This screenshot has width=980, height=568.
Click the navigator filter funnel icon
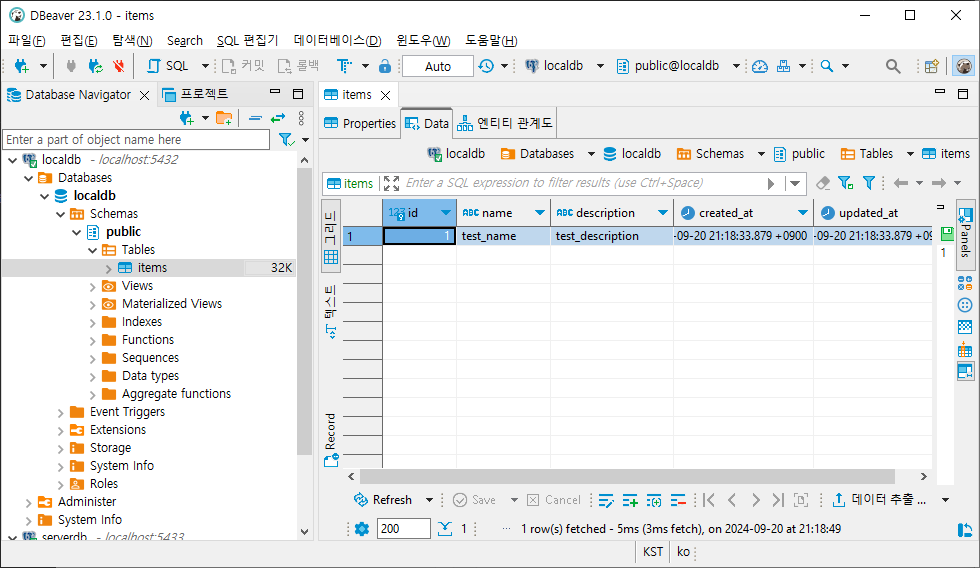[286, 139]
